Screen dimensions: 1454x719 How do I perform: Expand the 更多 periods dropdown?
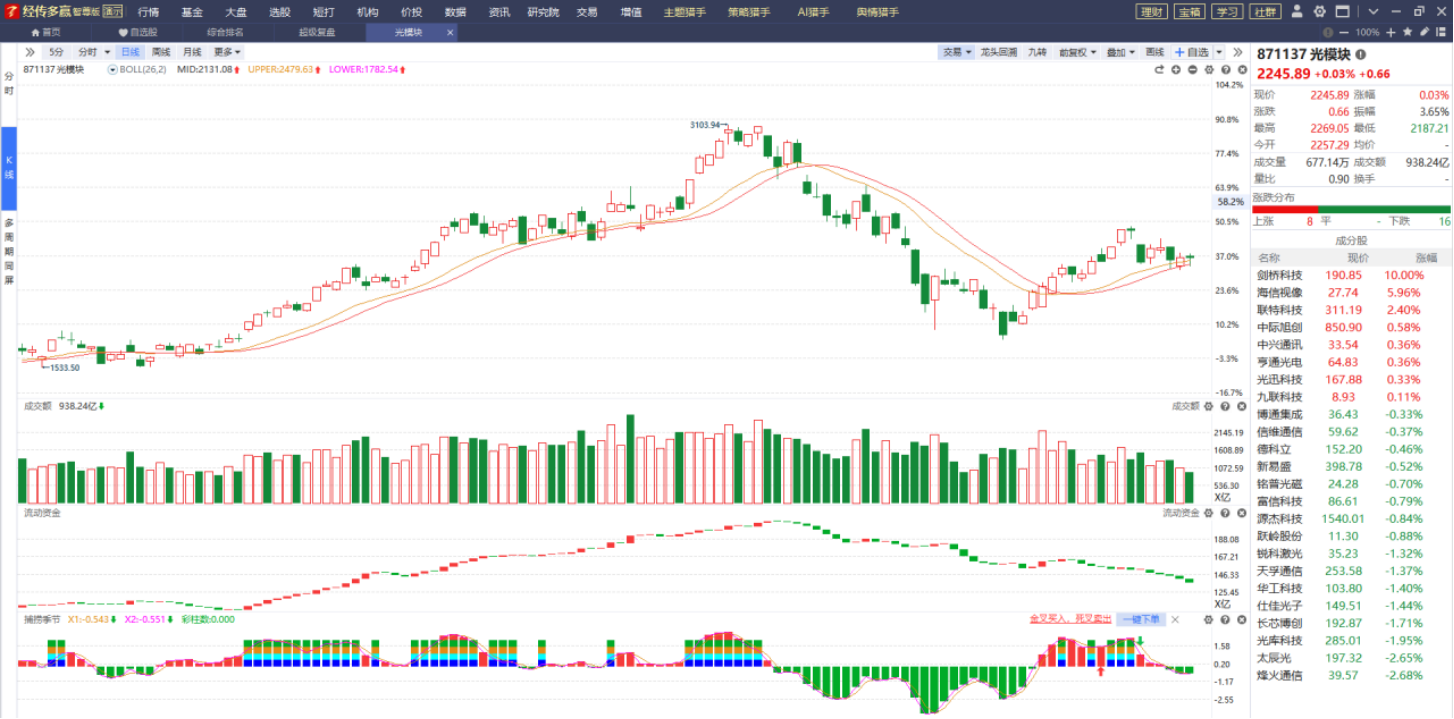pos(227,52)
